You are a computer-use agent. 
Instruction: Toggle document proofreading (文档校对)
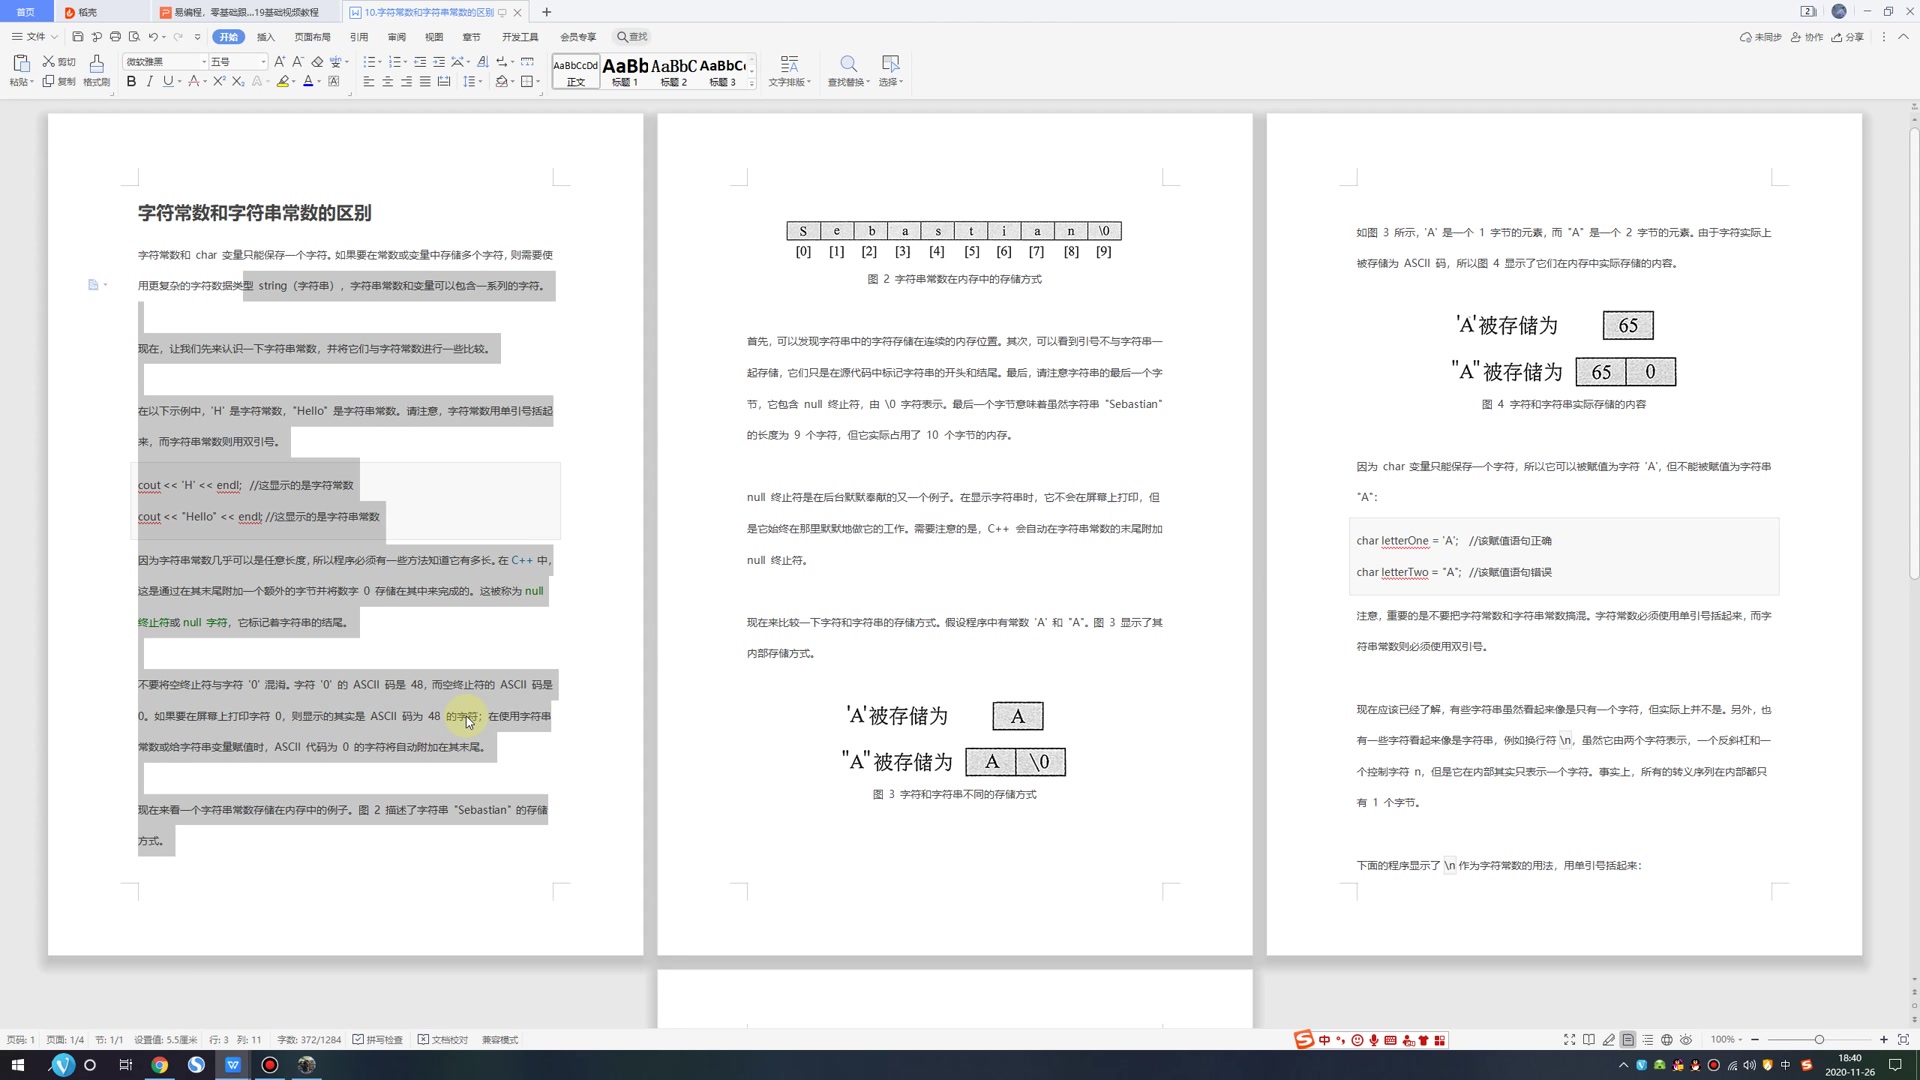(443, 1040)
